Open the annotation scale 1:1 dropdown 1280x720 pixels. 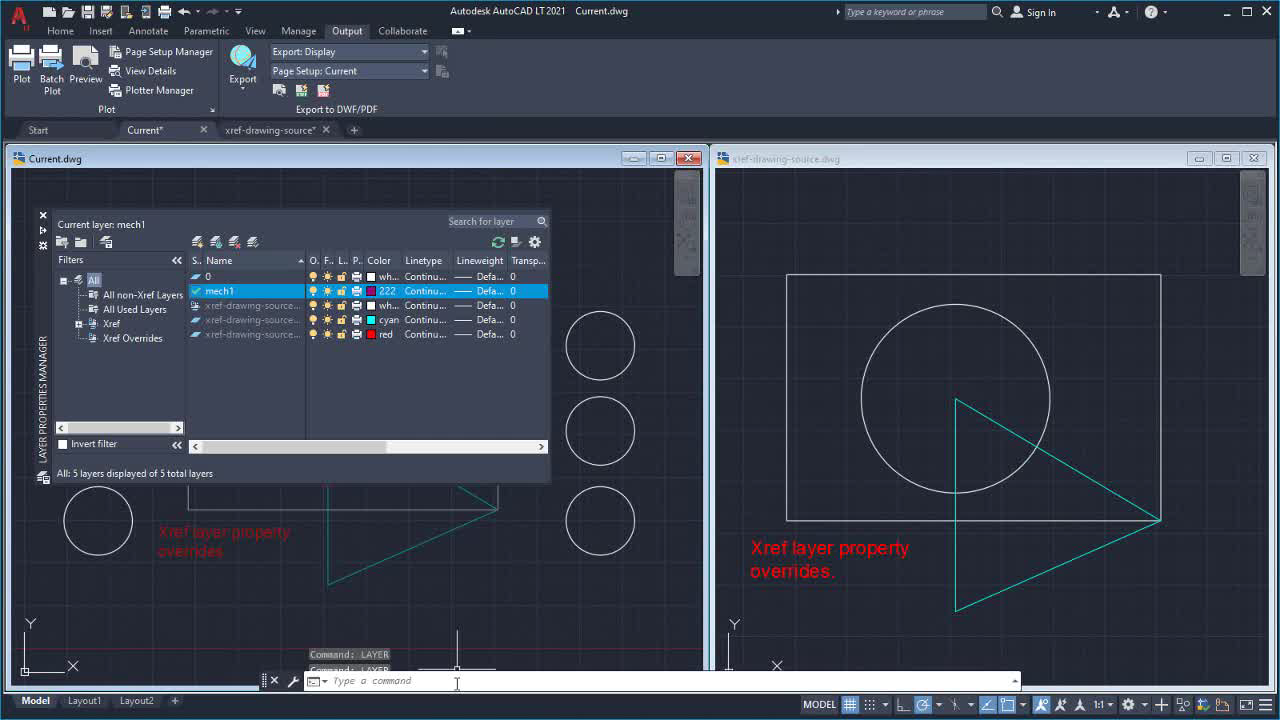(x=1102, y=705)
